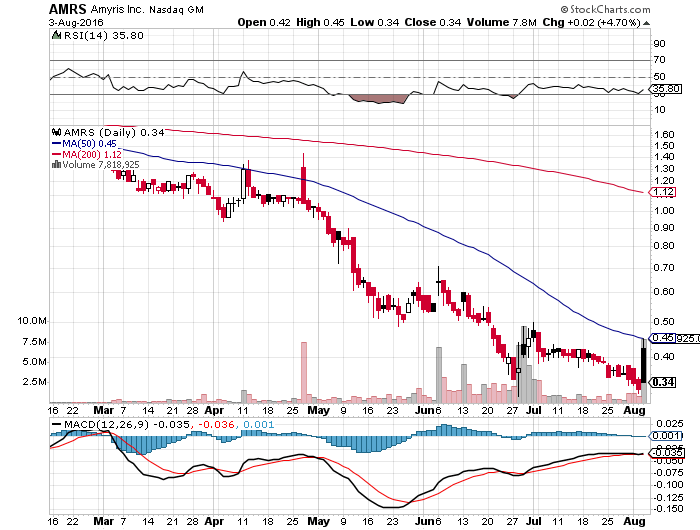
Task: Click the -0.150 level on the MACD axis
Action: coord(668,509)
